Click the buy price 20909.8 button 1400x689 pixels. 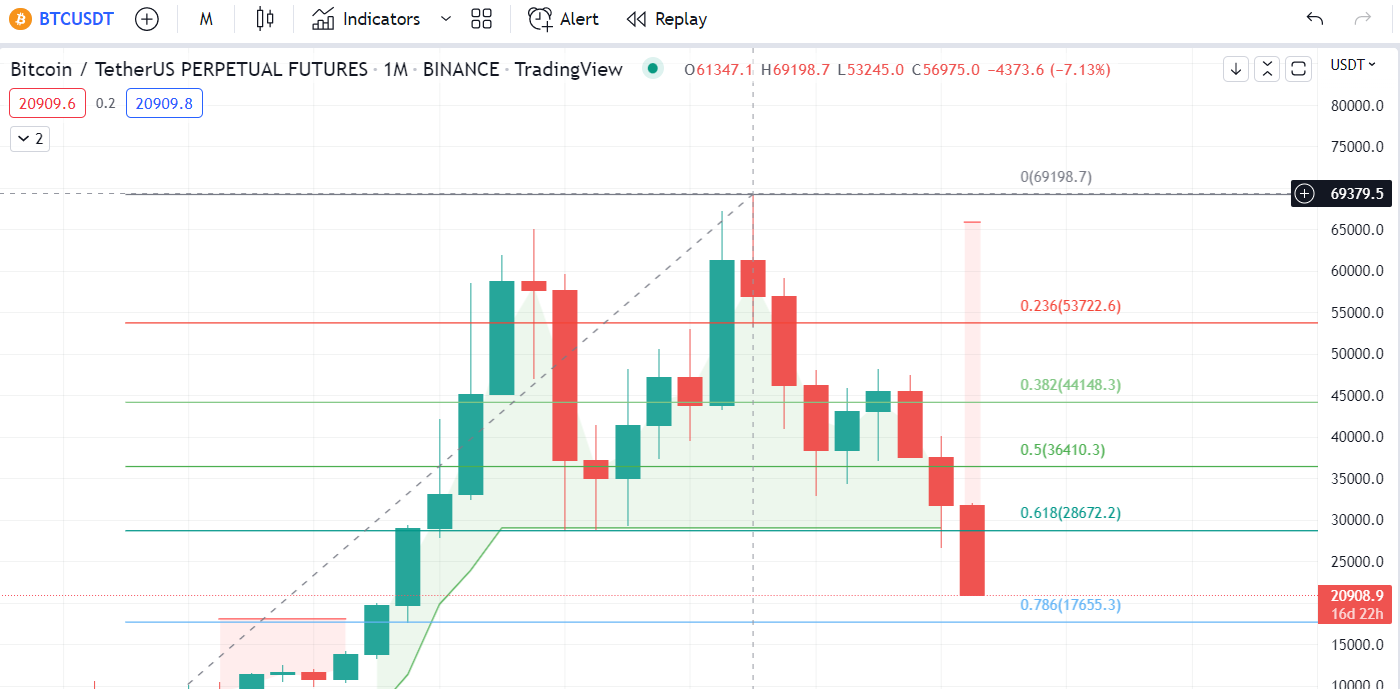coord(164,103)
